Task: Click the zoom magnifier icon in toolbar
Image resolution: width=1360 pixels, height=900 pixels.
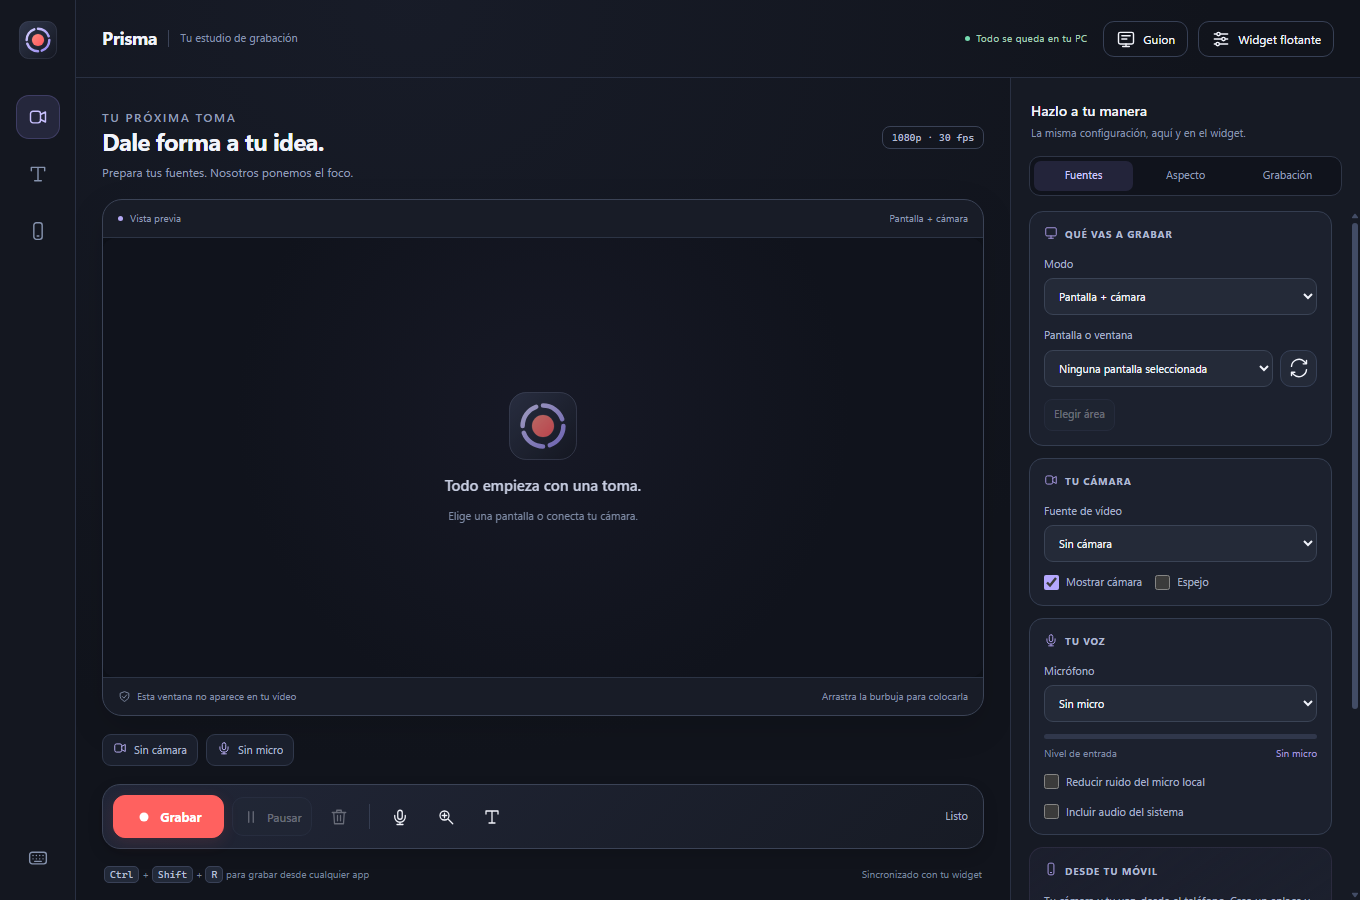Action: pos(446,817)
